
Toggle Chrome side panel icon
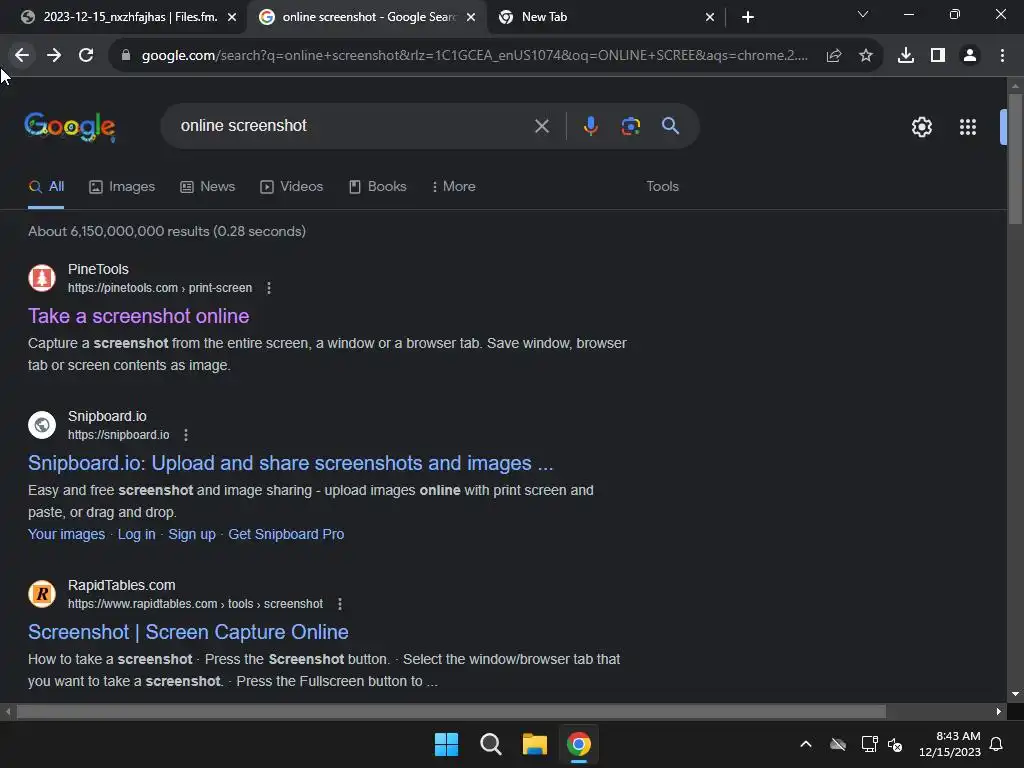pos(938,56)
